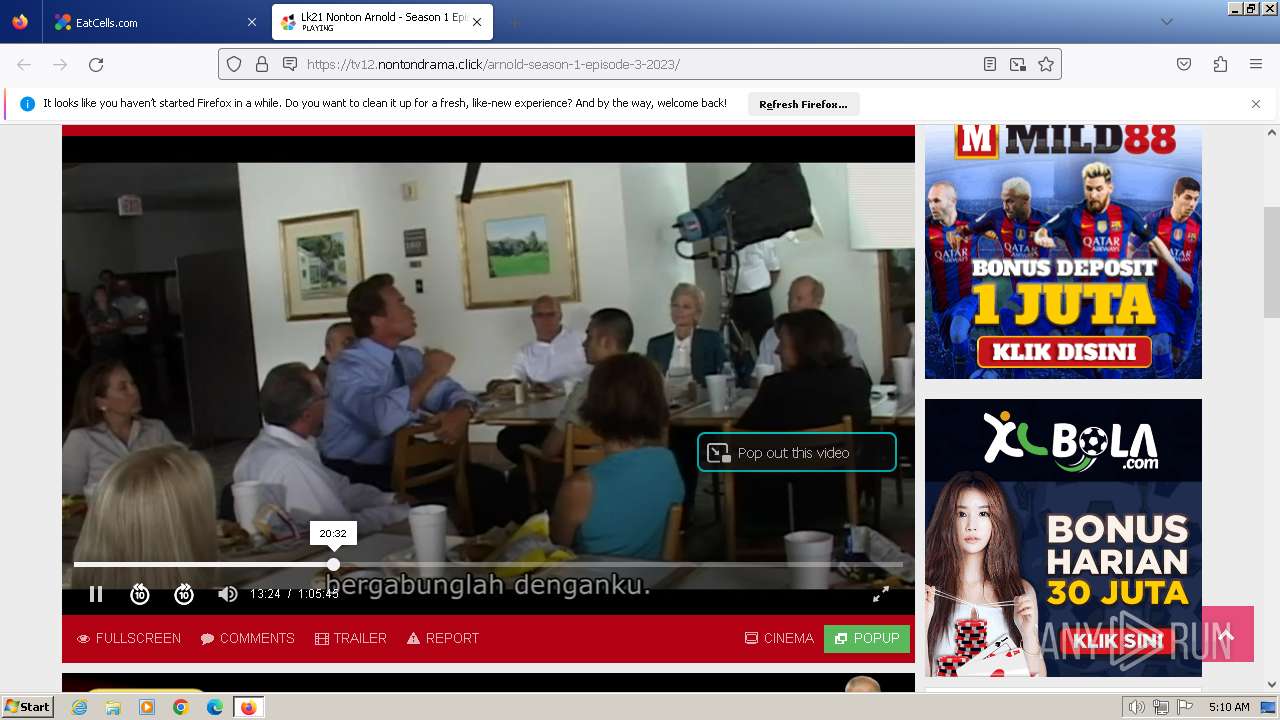Open FULLSCREEN option below player

[x=129, y=638]
